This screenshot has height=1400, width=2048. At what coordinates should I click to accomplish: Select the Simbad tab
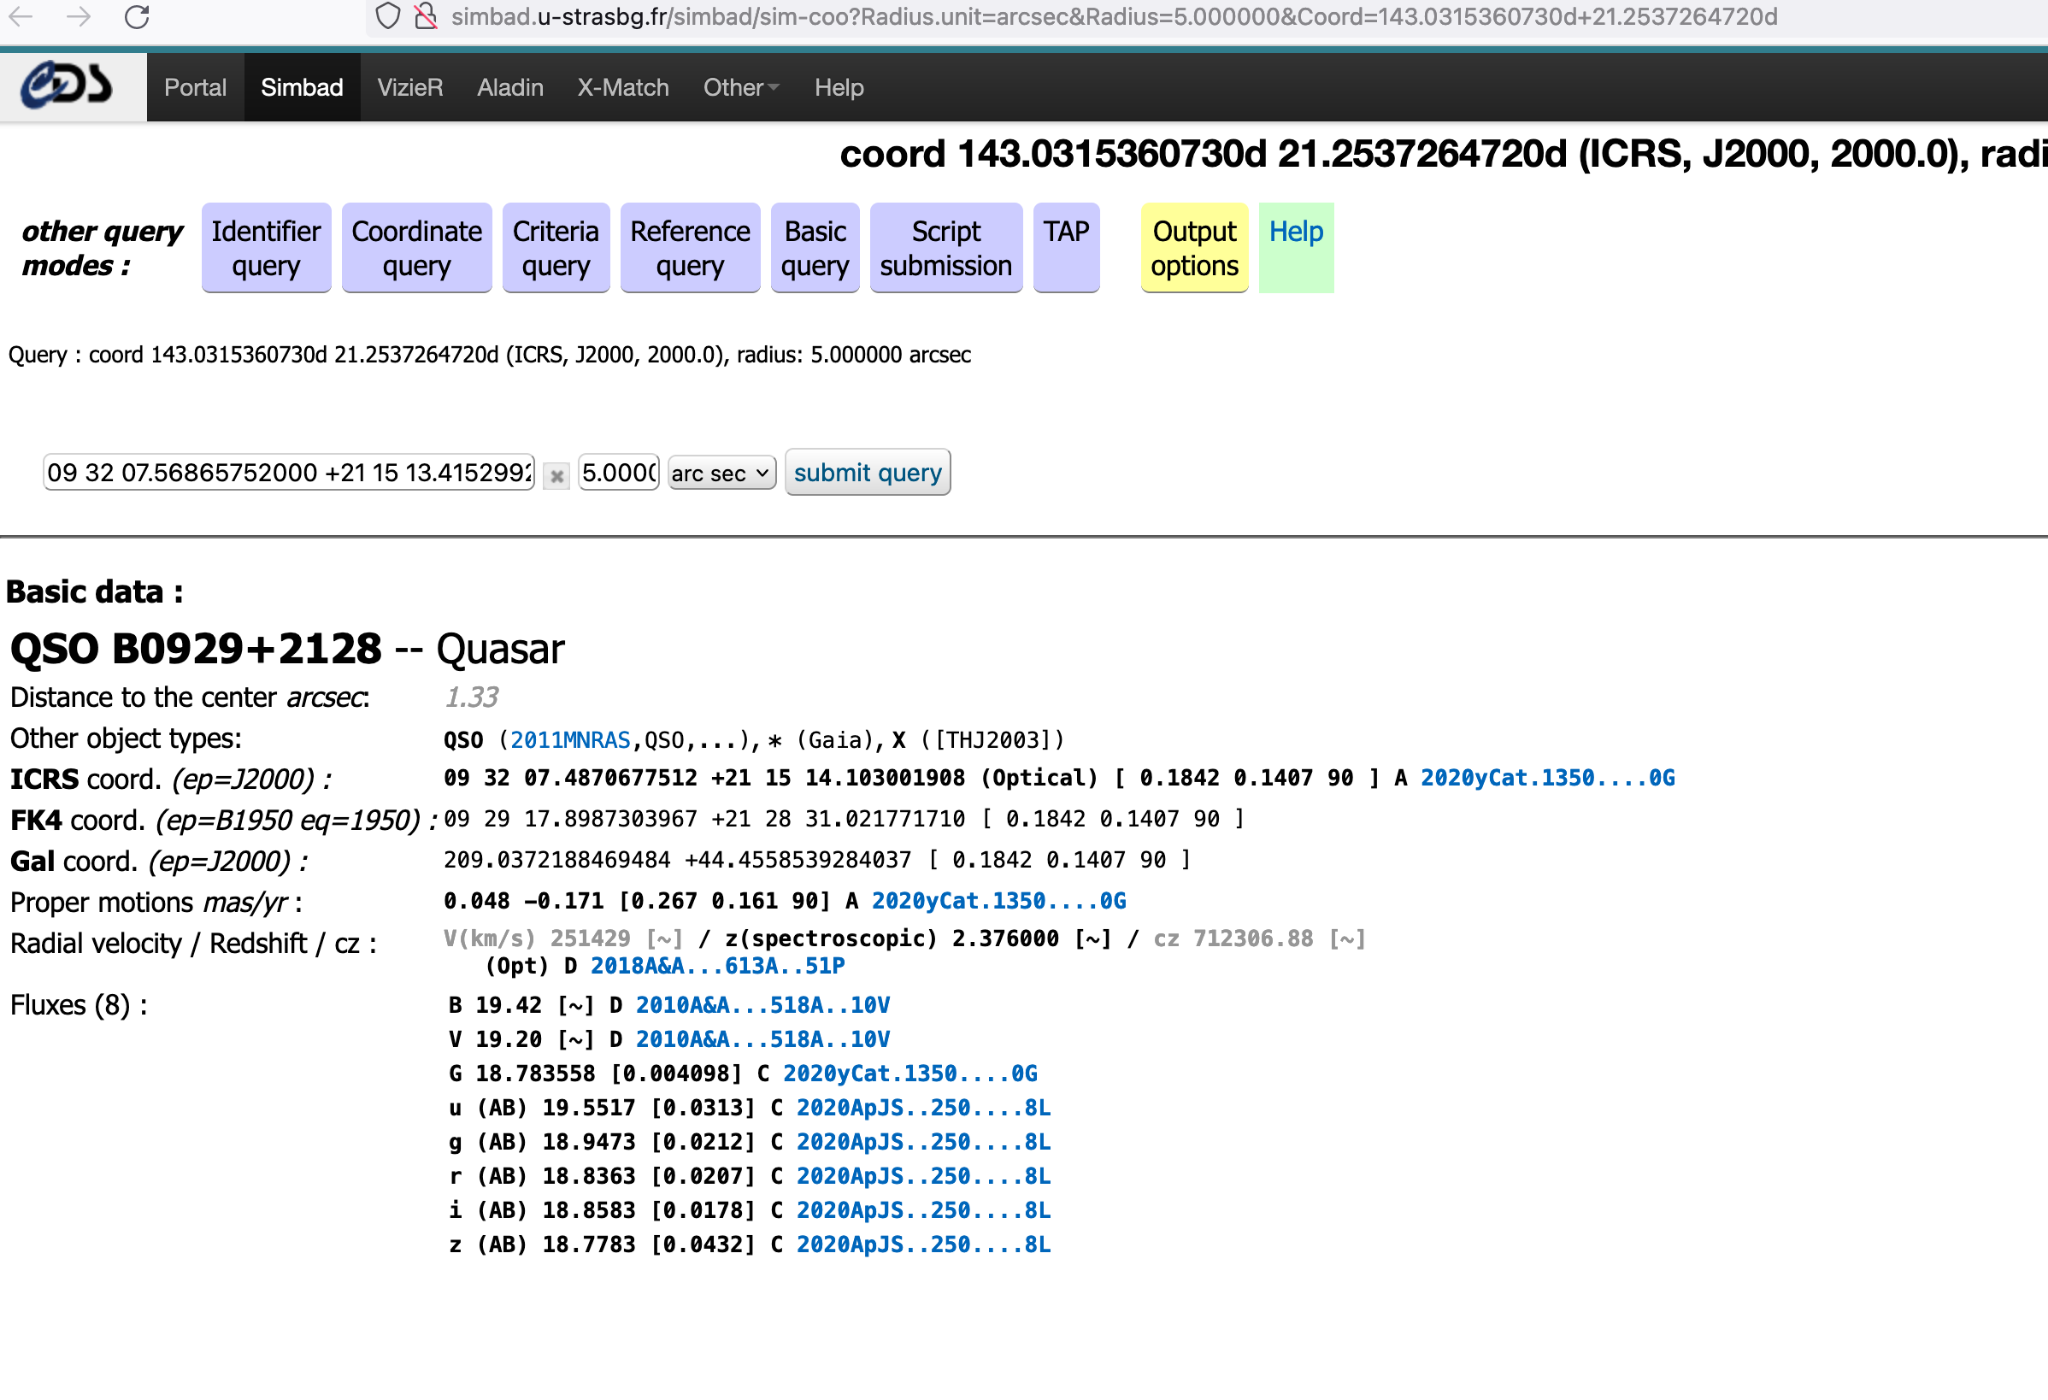[x=302, y=88]
